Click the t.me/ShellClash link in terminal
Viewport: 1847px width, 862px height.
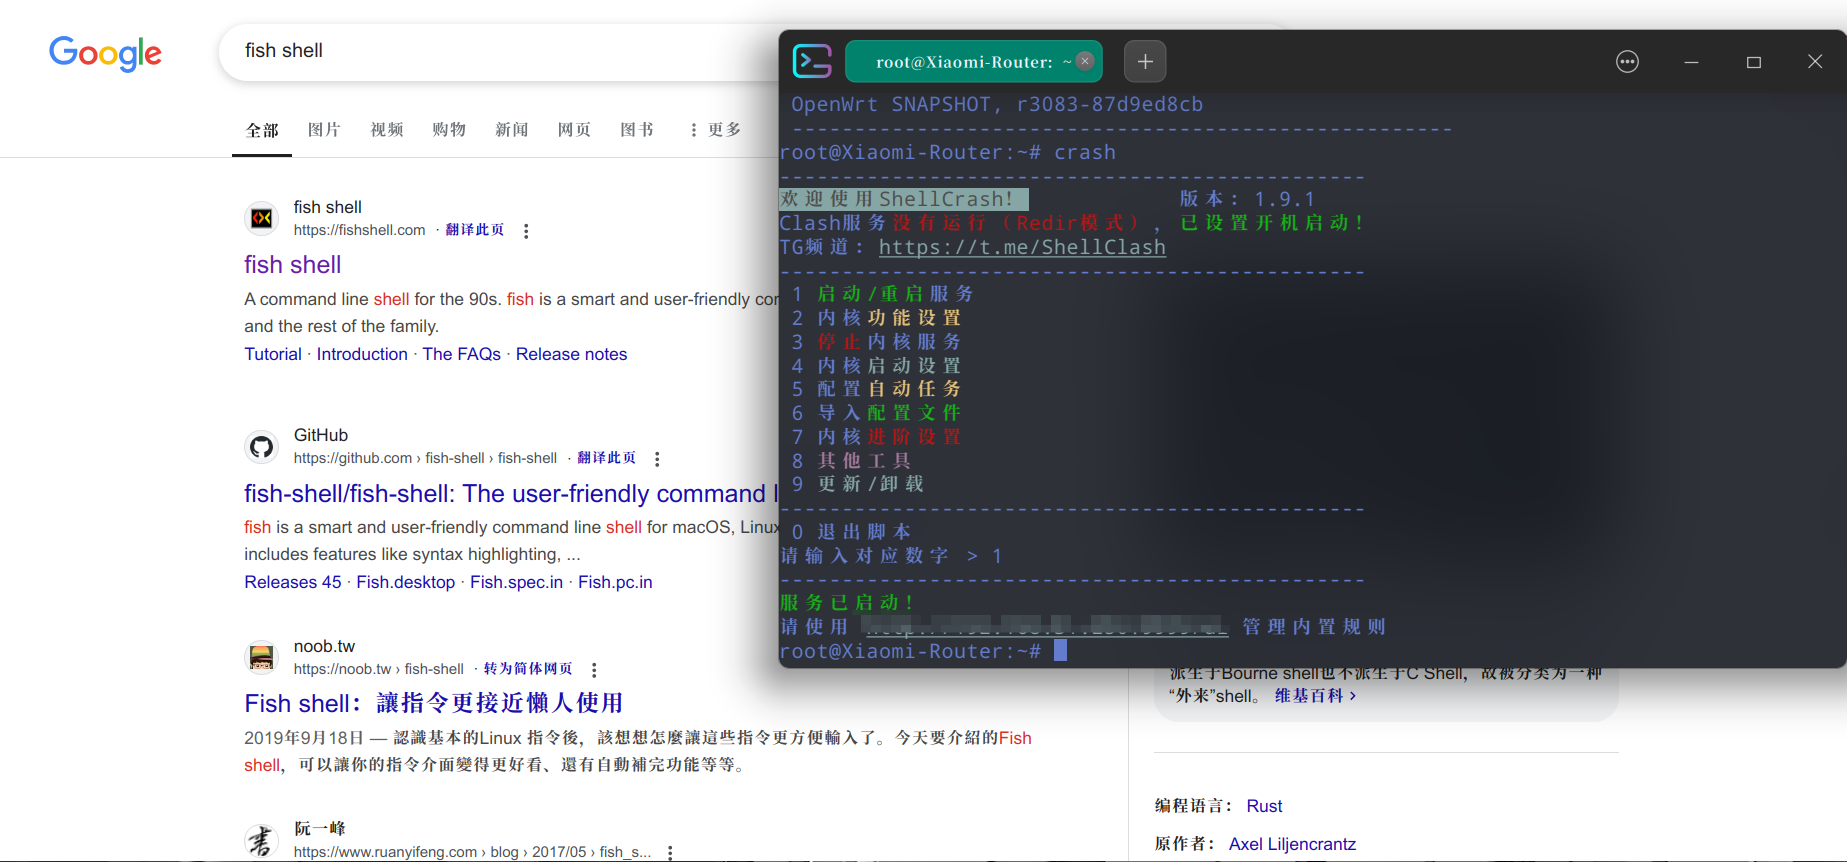pos(1022,247)
